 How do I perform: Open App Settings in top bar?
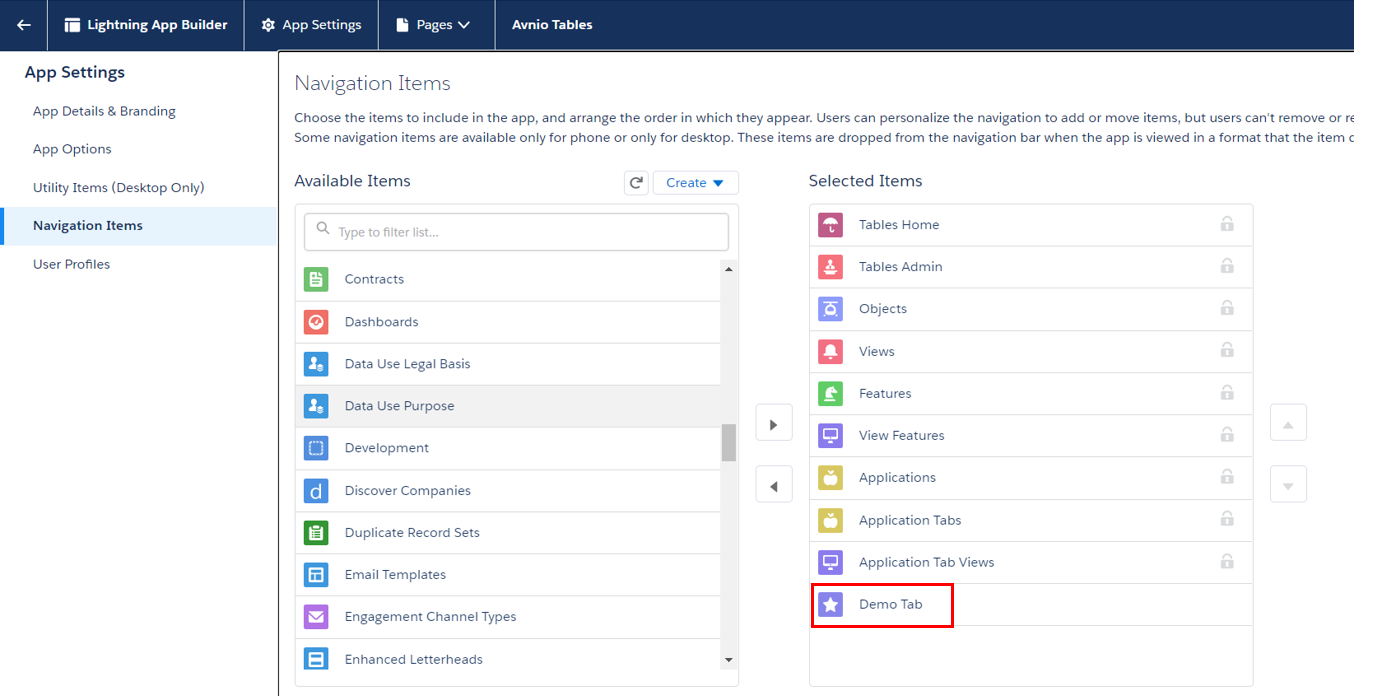click(311, 25)
